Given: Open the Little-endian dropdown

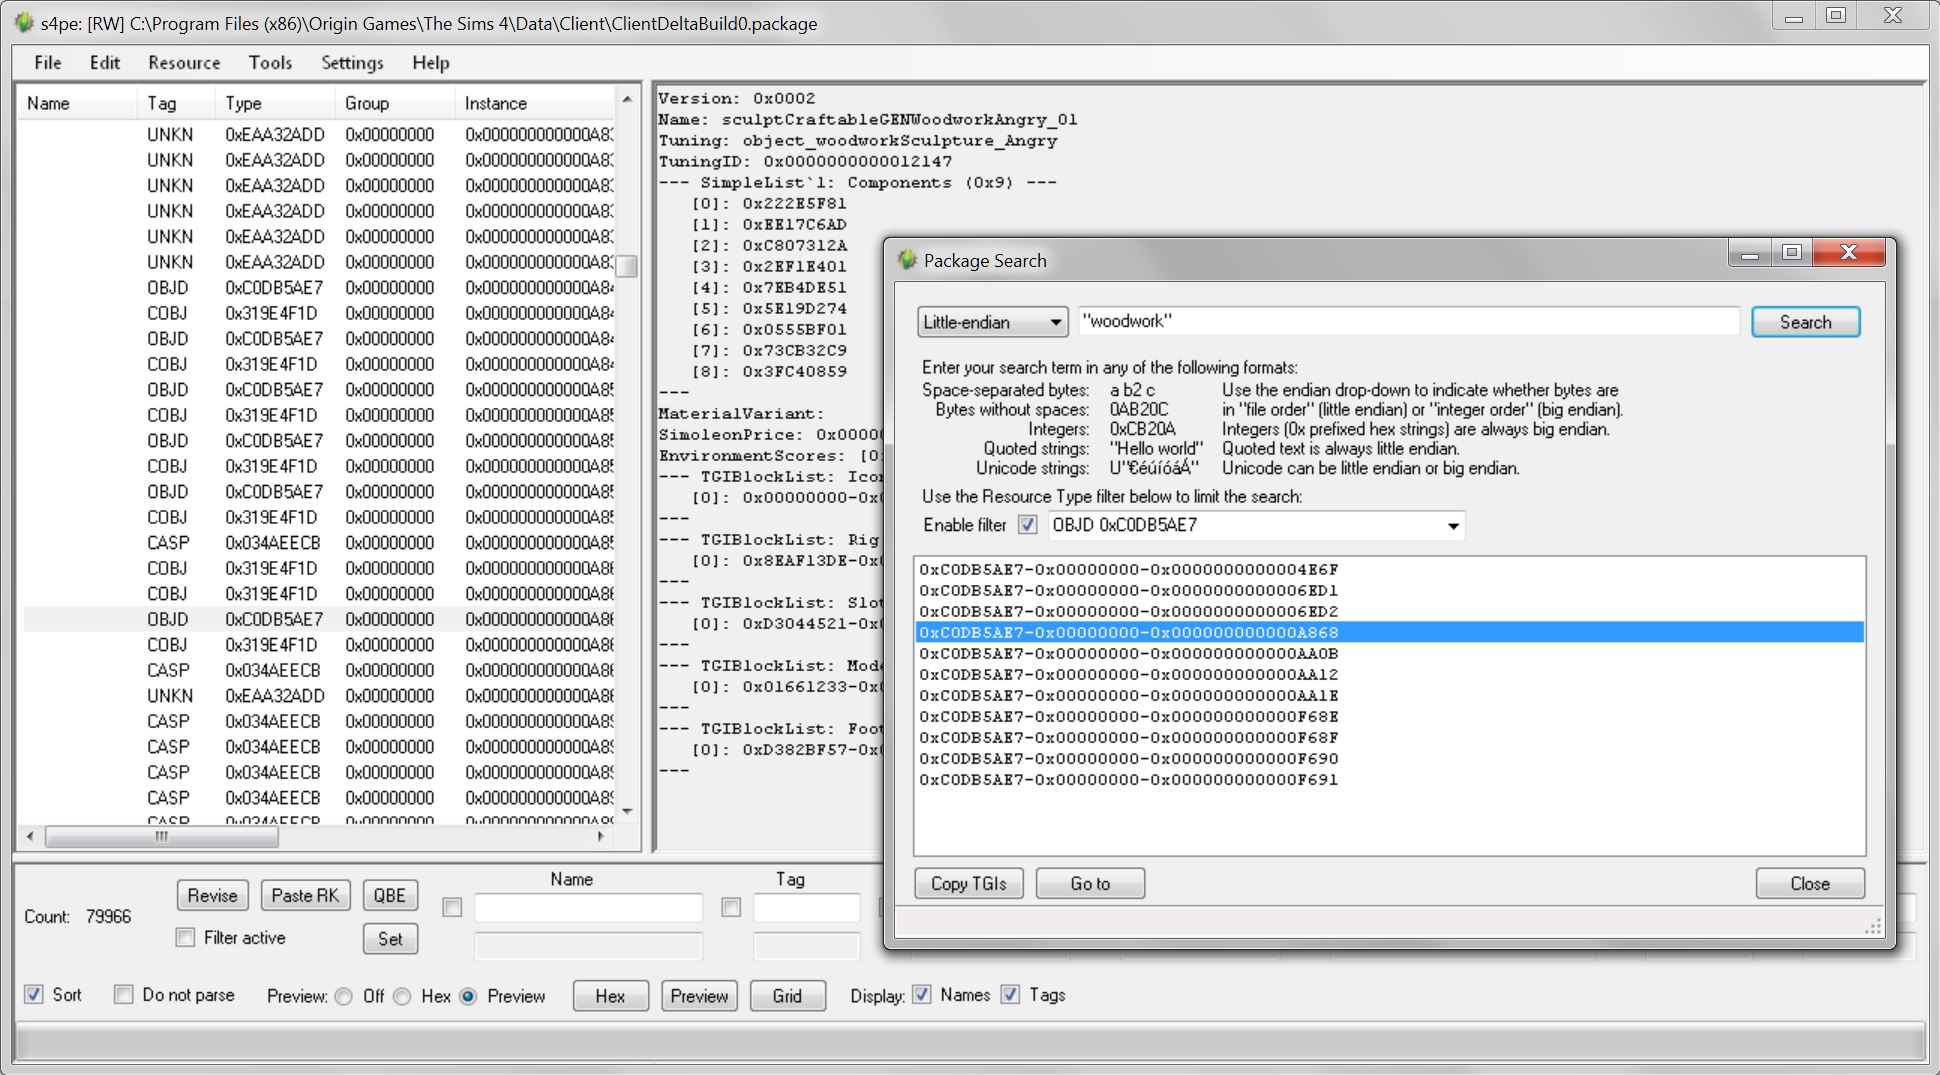Looking at the screenshot, I should pos(992,322).
